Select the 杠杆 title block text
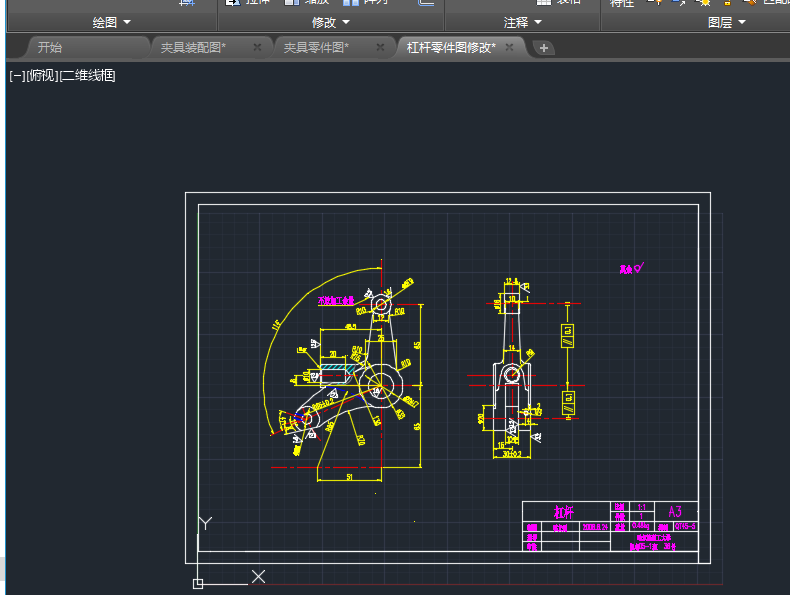The width and height of the screenshot is (790, 595). [x=565, y=512]
